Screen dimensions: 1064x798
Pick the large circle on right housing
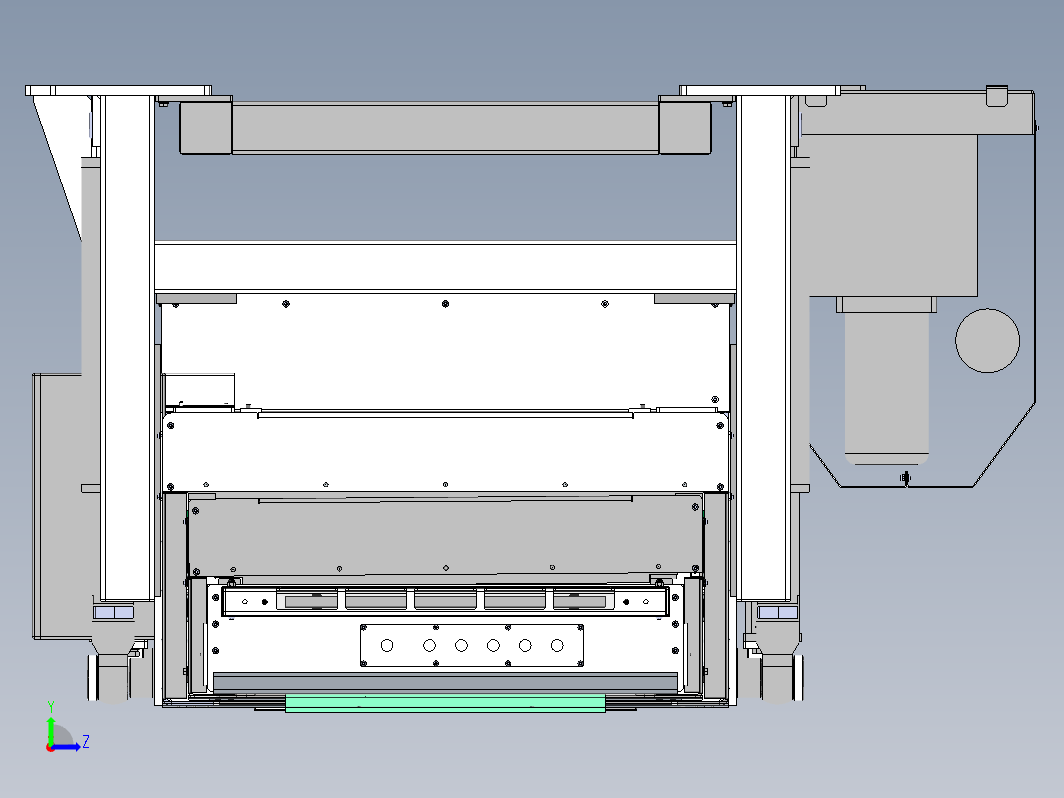(987, 341)
